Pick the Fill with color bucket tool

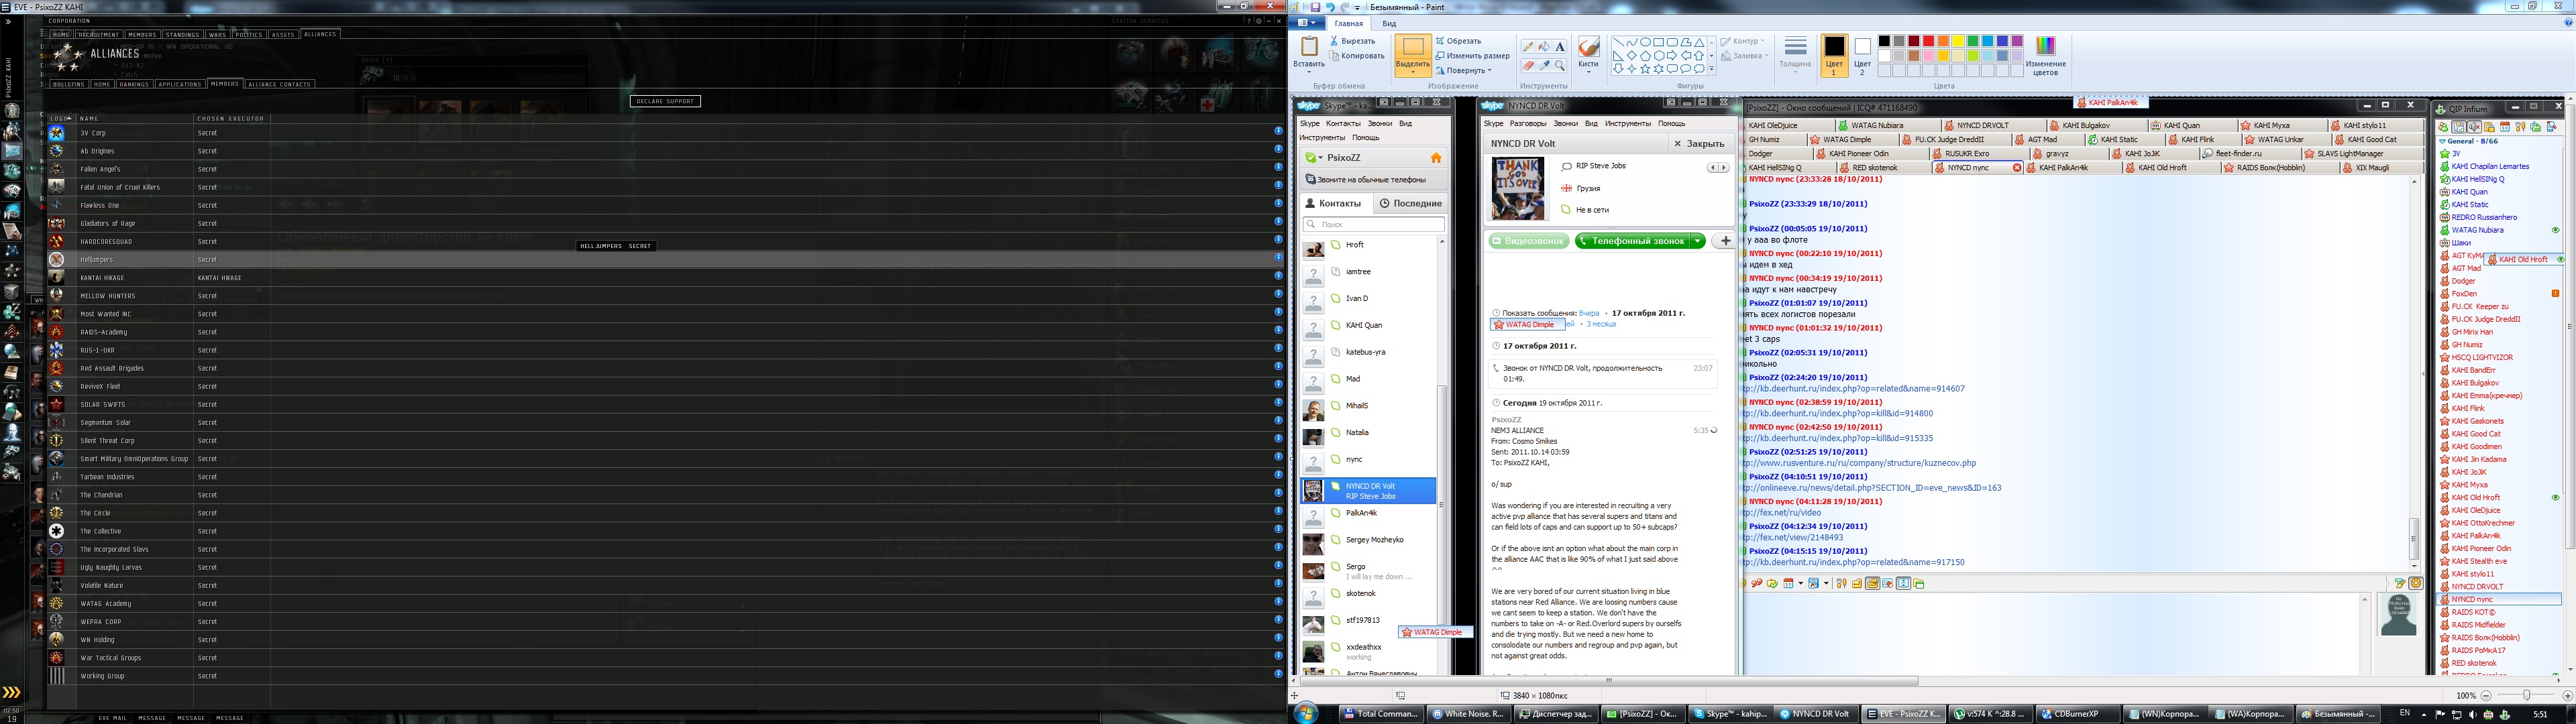[1544, 47]
